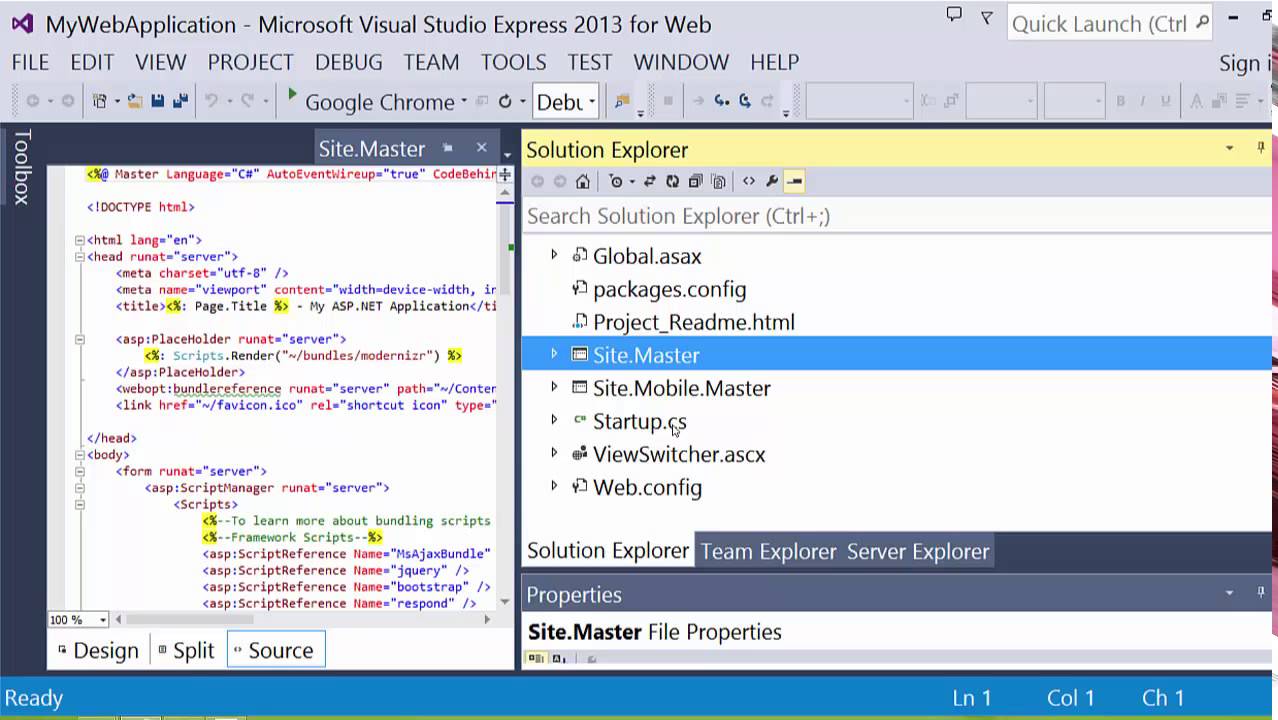Expand the Global.asax tree node
This screenshot has height=720, width=1278.
click(x=554, y=255)
